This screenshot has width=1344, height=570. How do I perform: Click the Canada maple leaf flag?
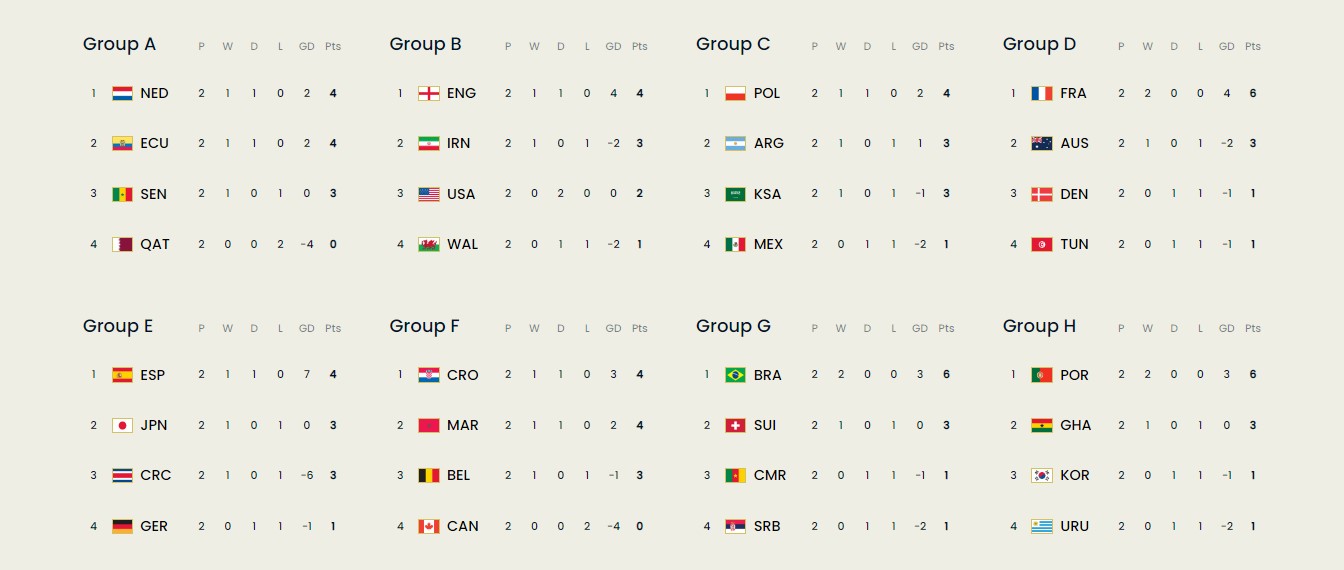point(429,526)
